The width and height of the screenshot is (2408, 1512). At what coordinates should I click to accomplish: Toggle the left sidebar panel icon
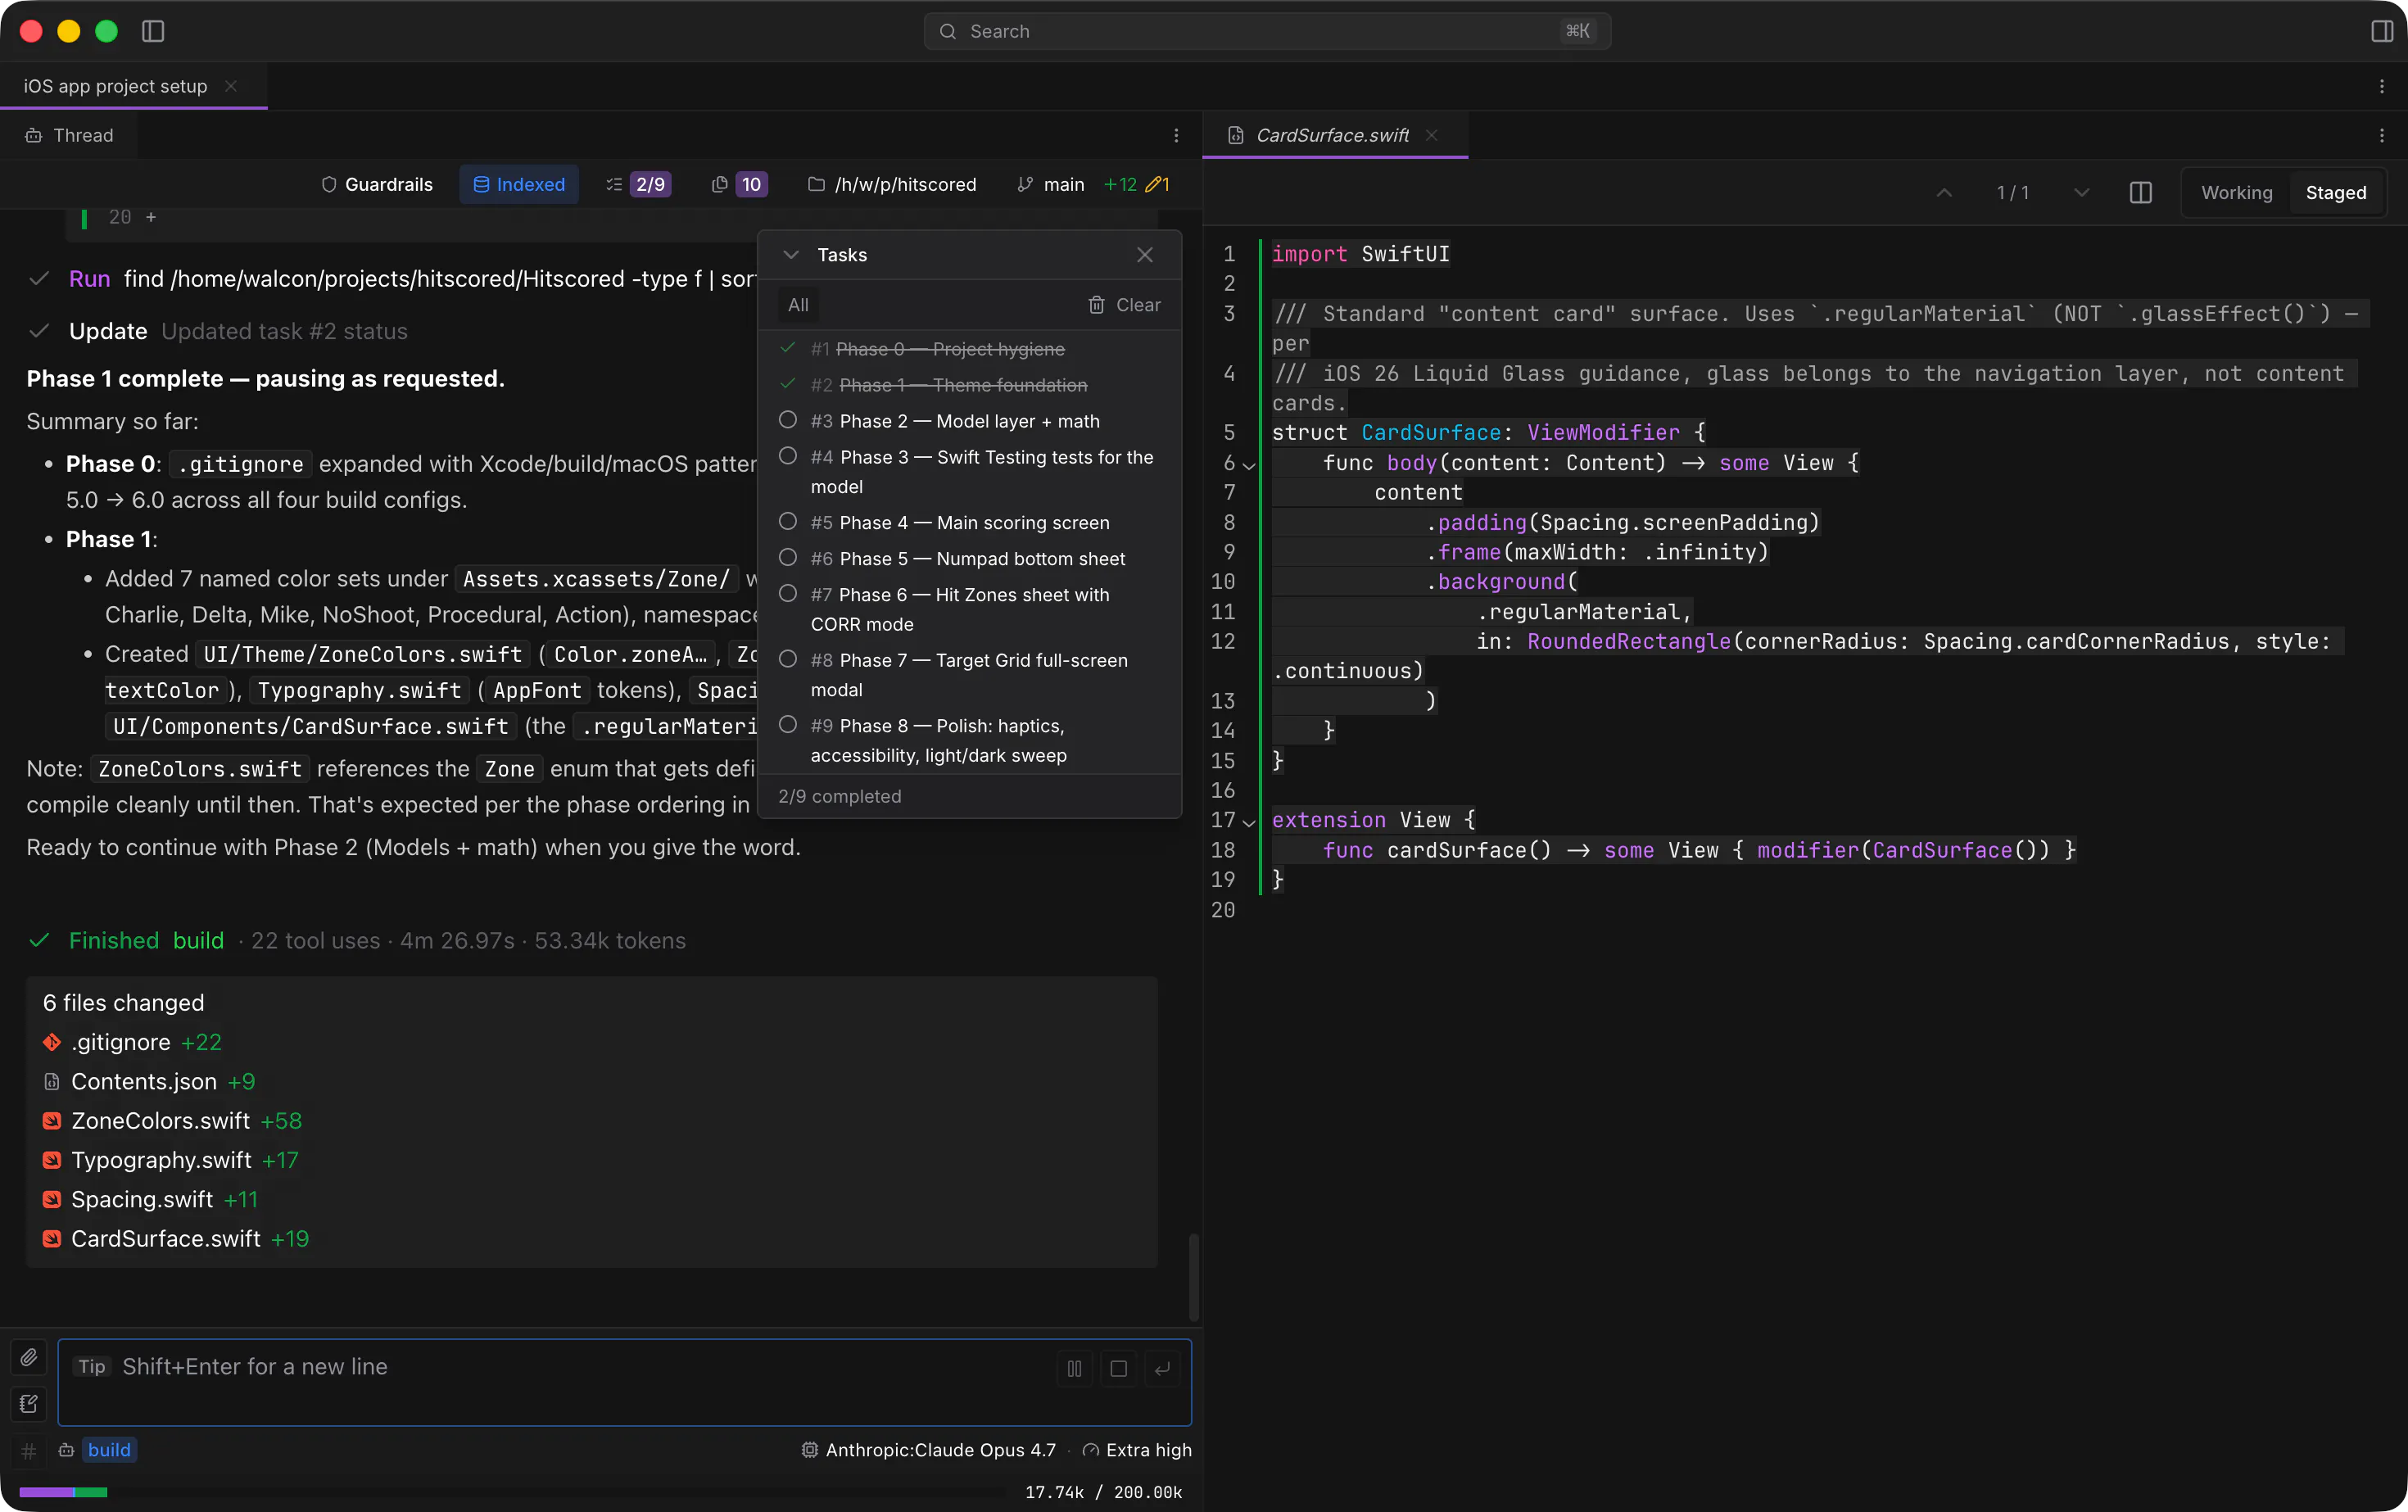153,31
